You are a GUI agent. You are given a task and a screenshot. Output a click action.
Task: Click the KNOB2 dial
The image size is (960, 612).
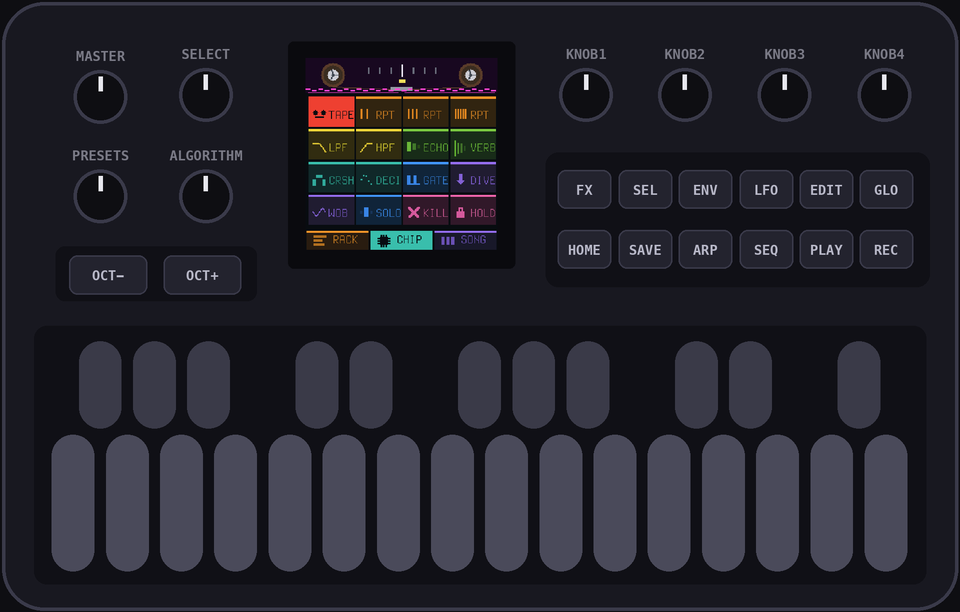[684, 95]
